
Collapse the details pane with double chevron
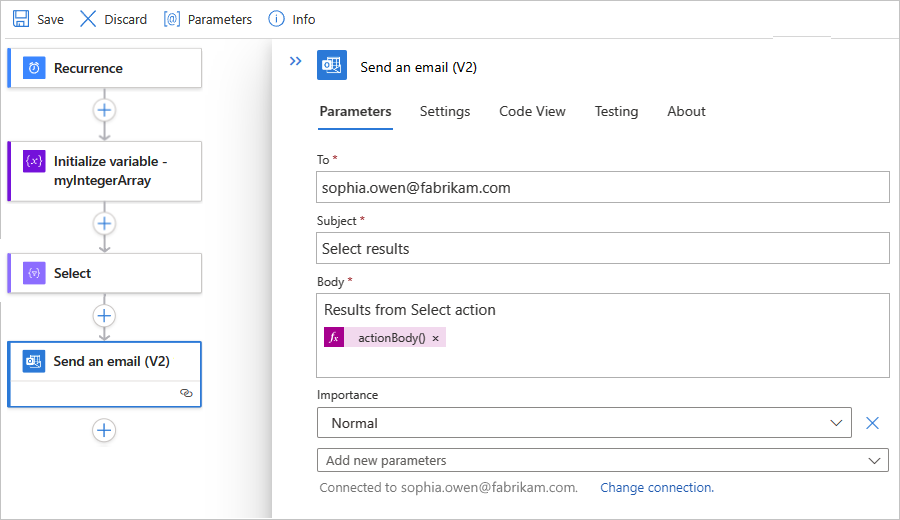coord(295,61)
